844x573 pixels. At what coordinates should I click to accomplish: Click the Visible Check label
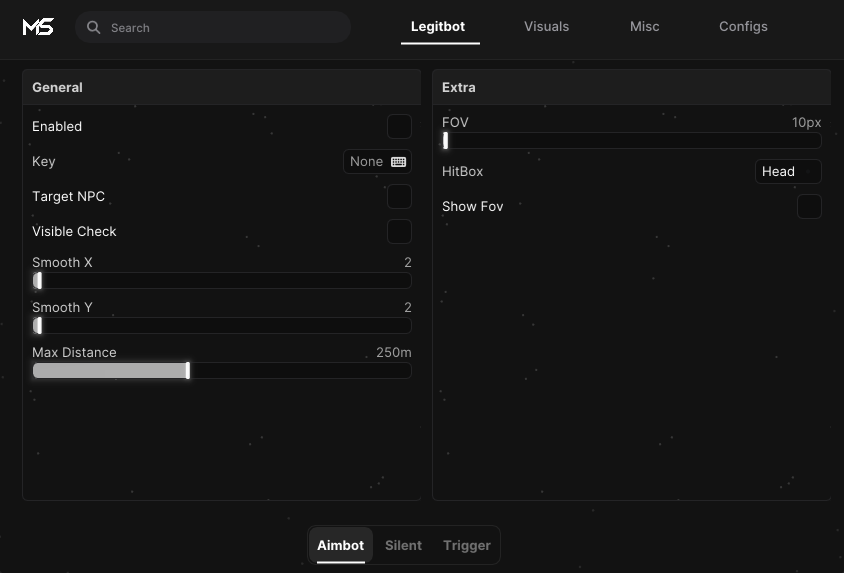(74, 231)
